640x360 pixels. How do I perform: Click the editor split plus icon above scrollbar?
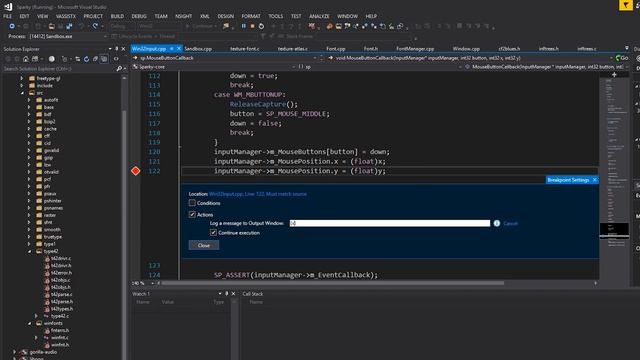tap(614, 75)
